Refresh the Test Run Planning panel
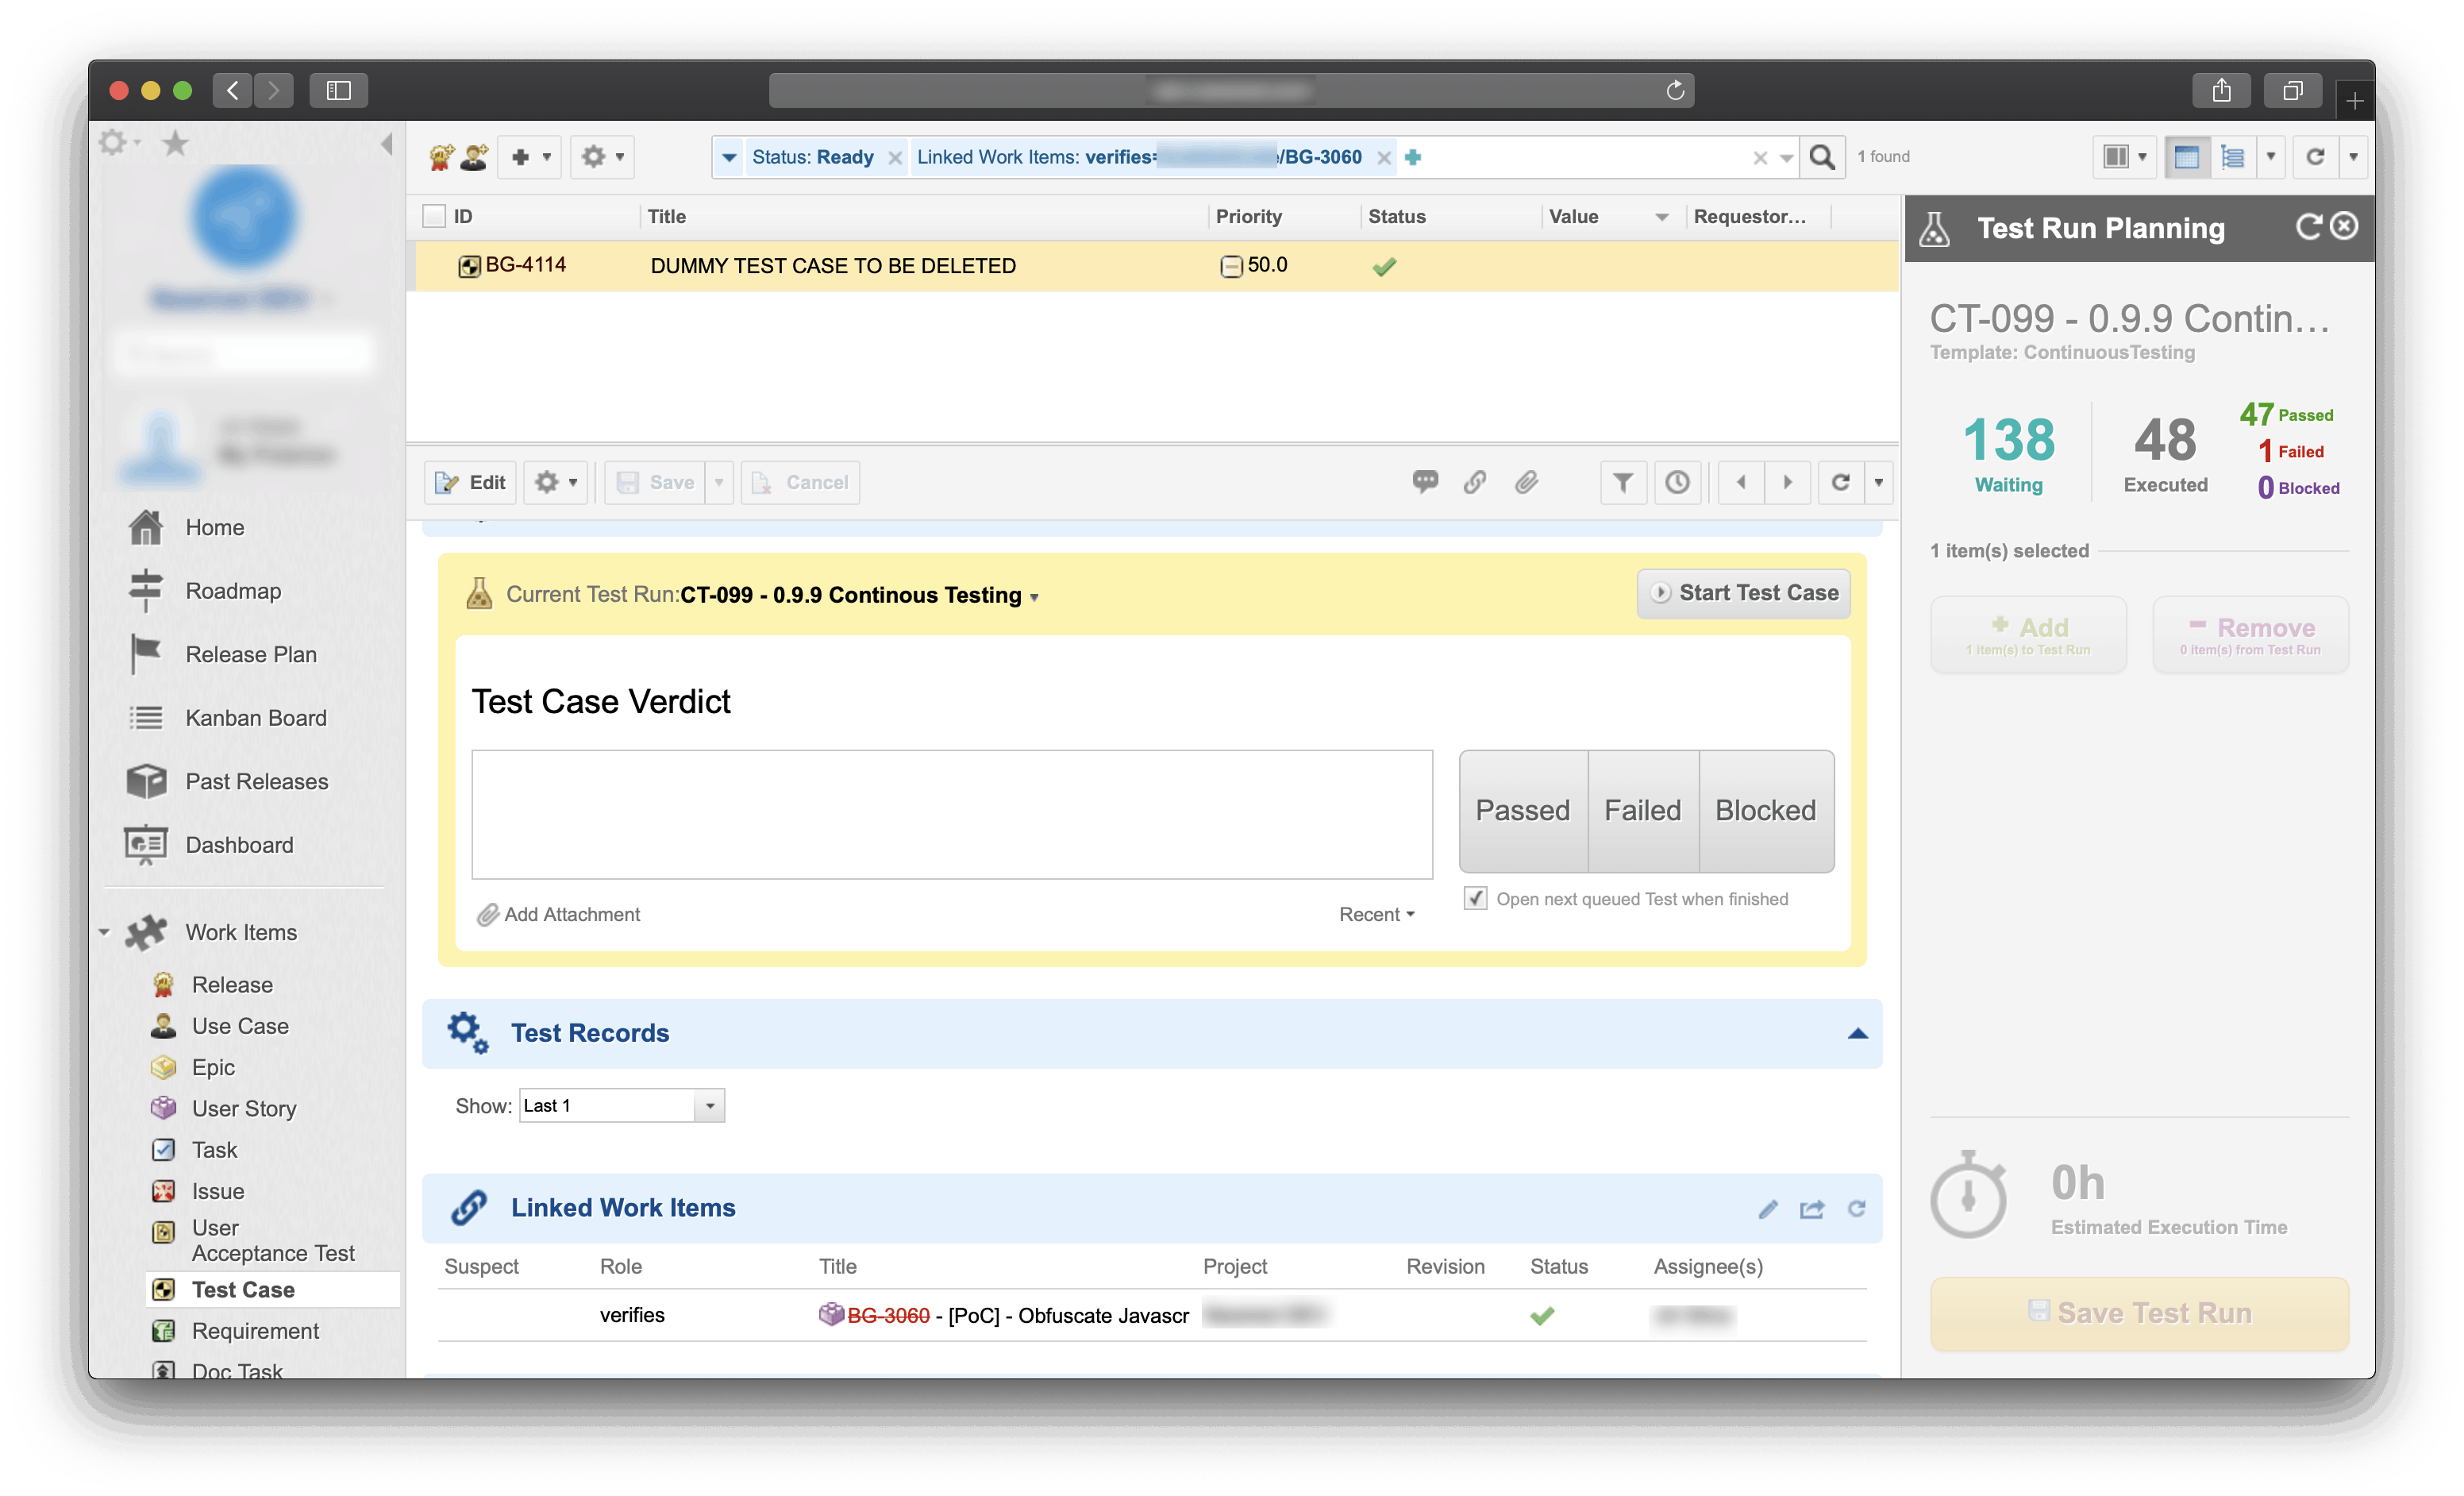 [x=2308, y=227]
